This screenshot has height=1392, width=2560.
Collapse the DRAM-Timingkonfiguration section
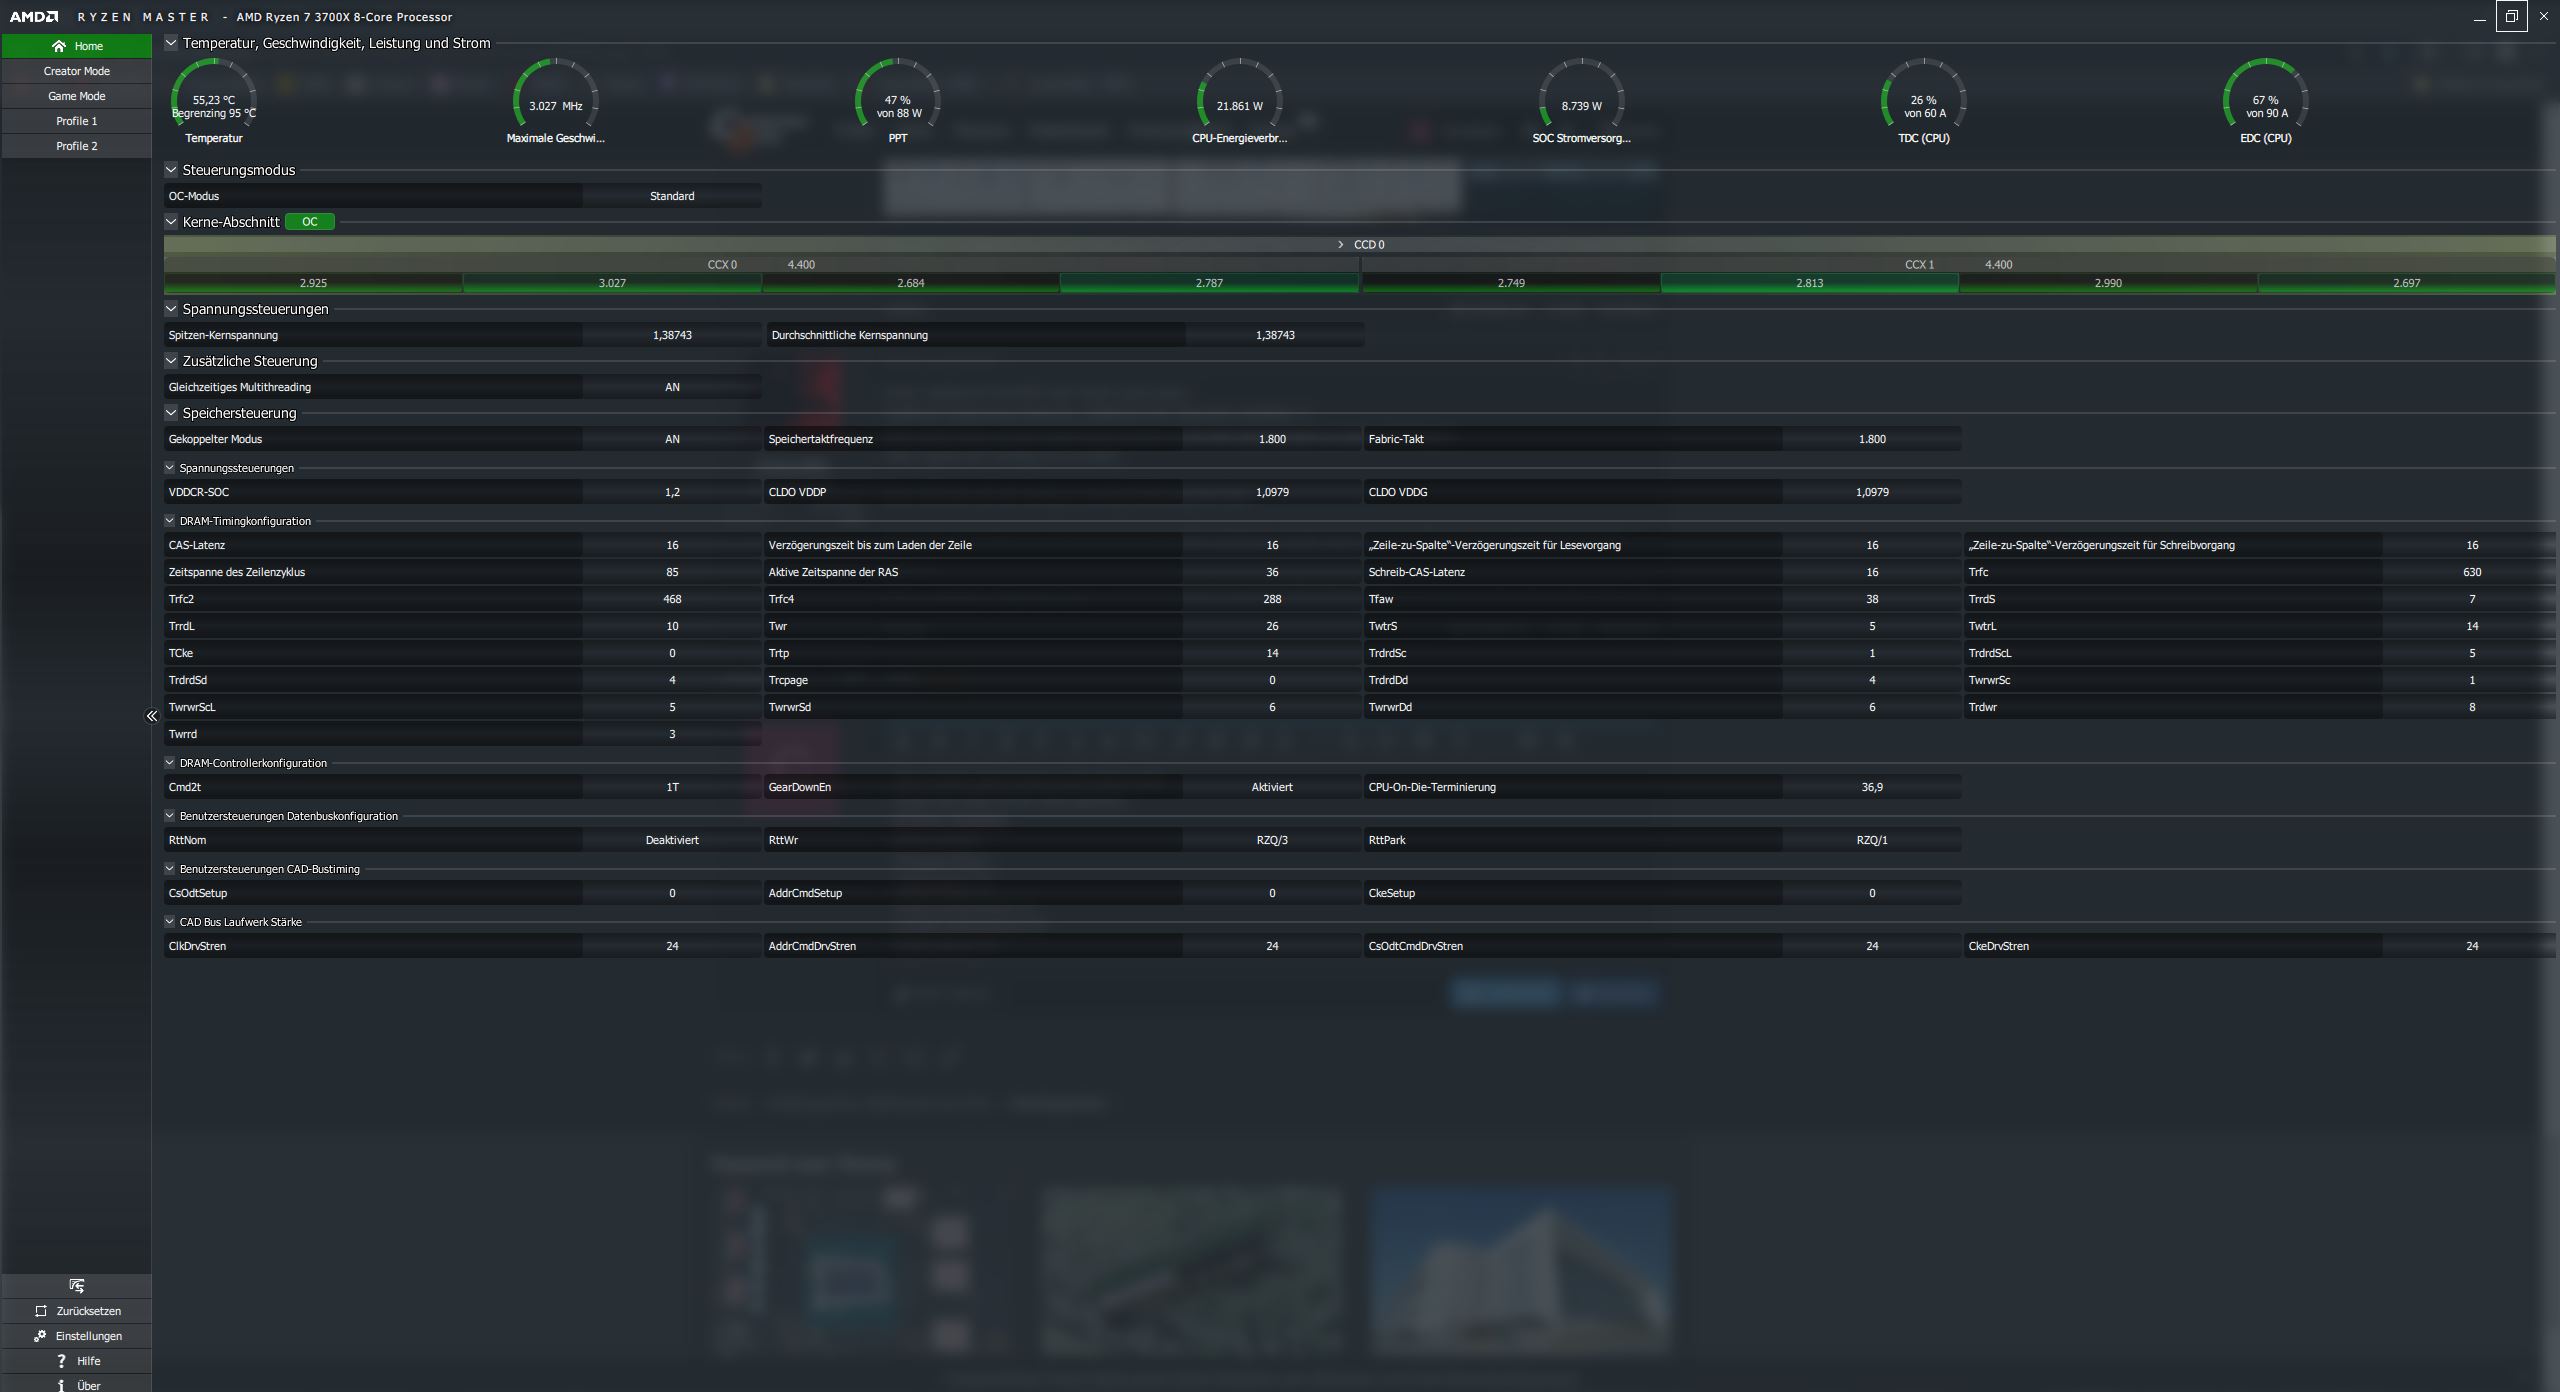click(x=170, y=521)
